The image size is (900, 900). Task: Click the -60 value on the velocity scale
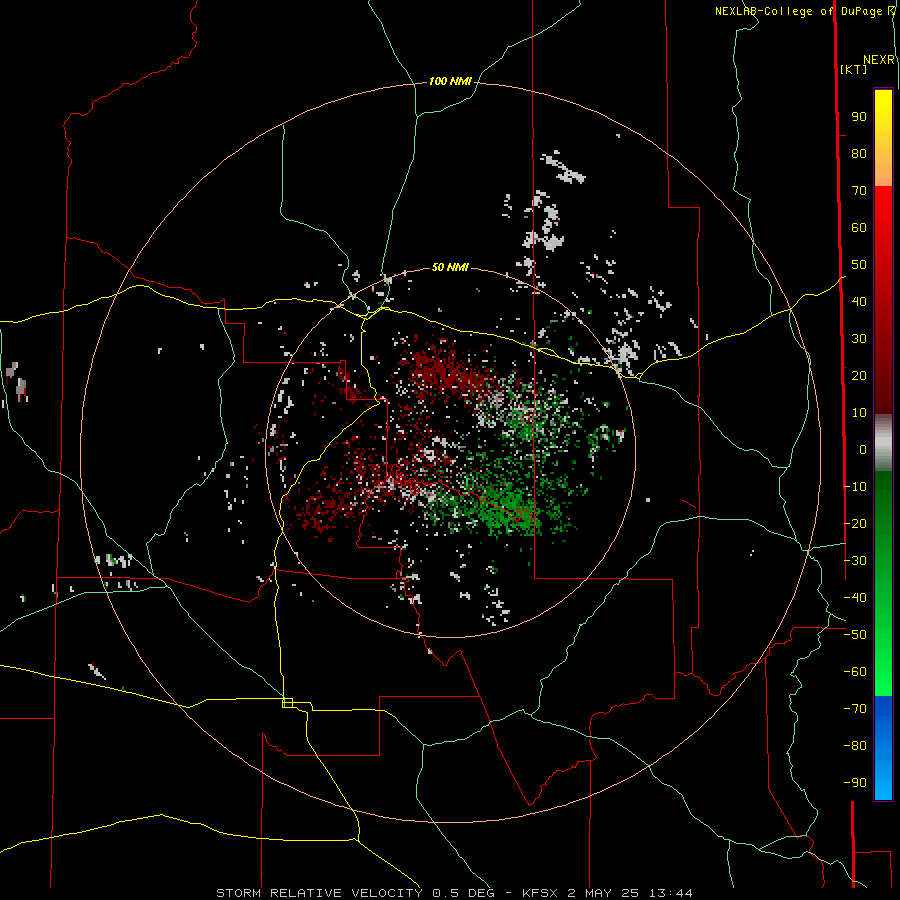pyautogui.click(x=855, y=672)
